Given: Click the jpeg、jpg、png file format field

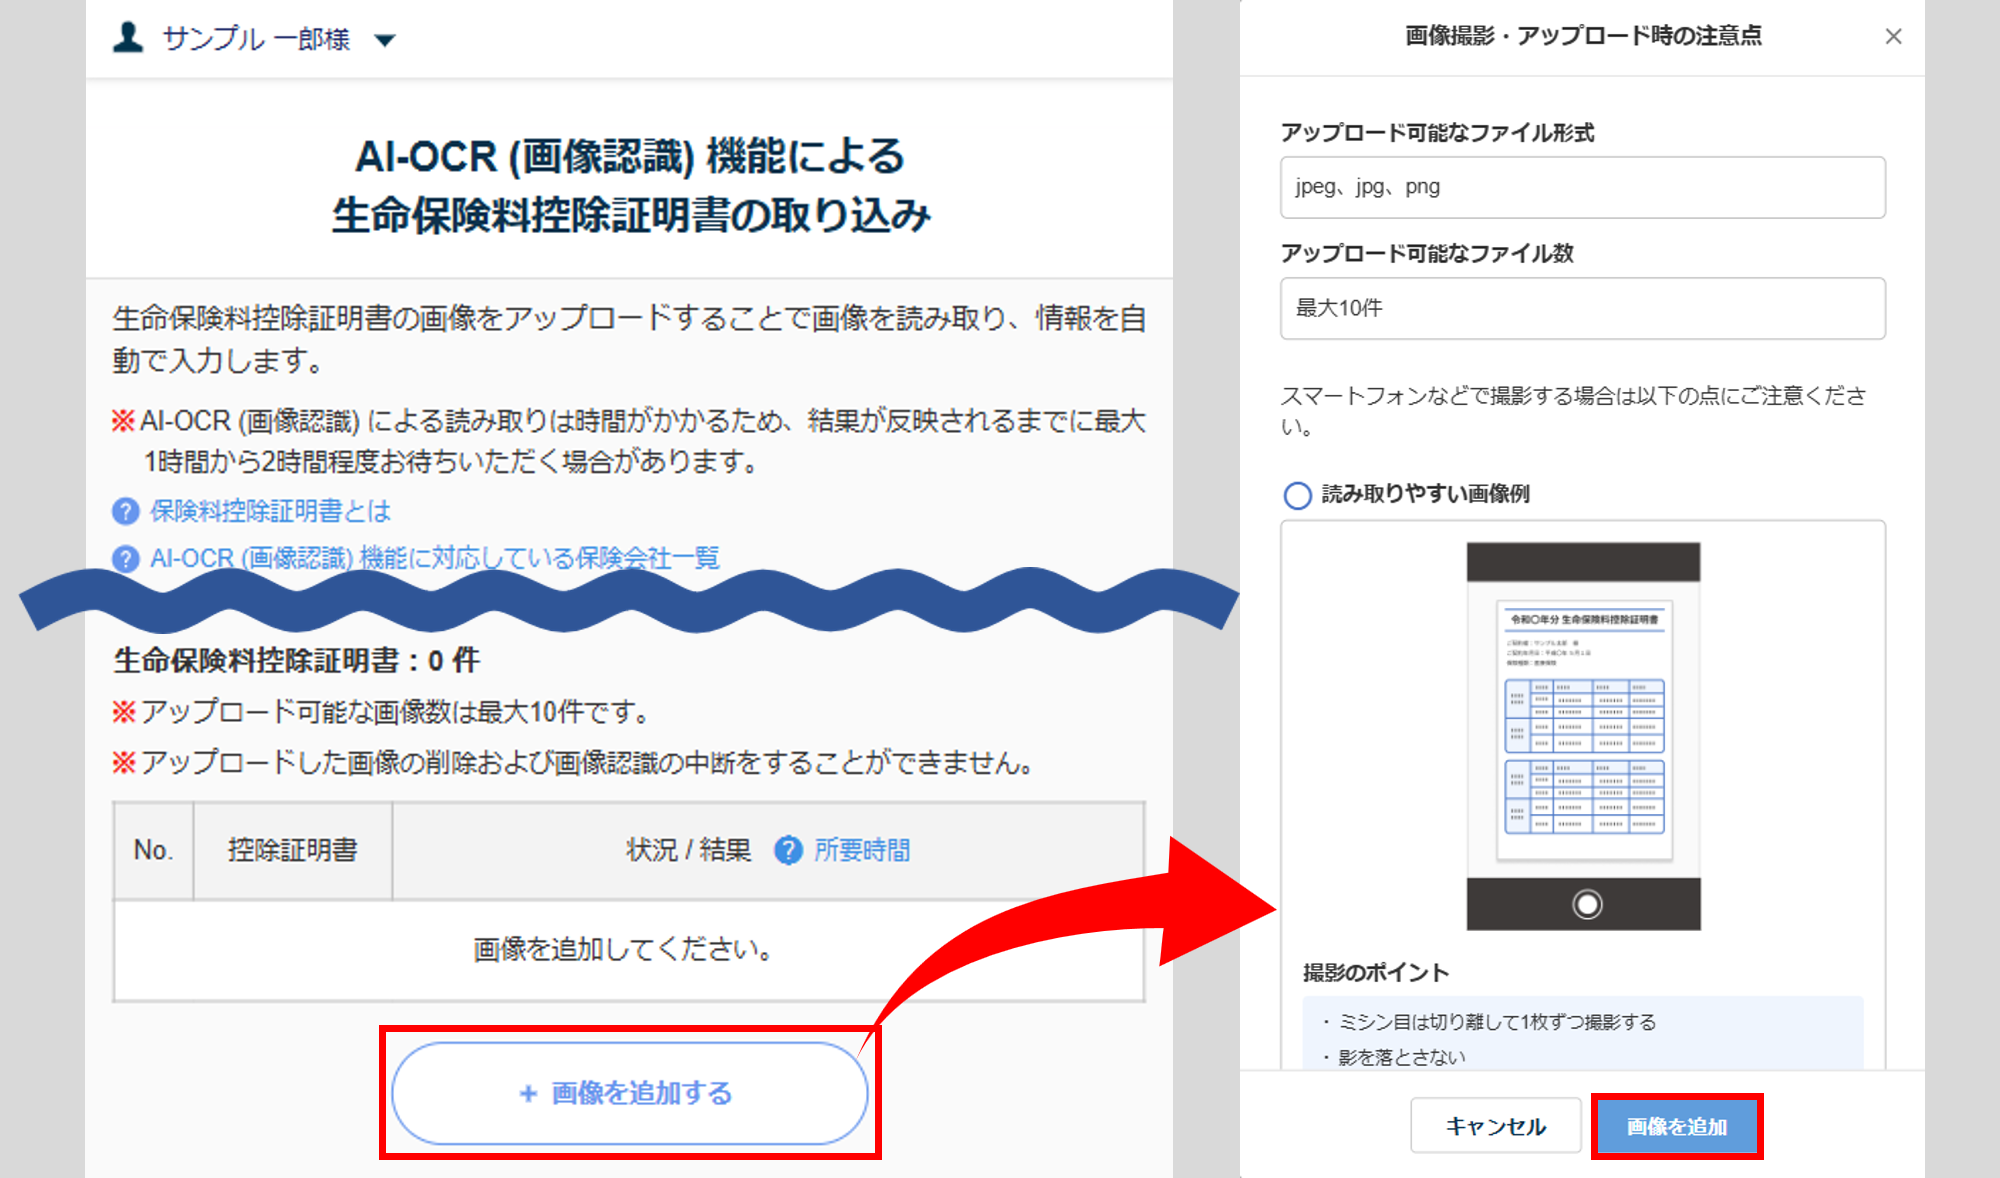Looking at the screenshot, I should pos(1582,187).
